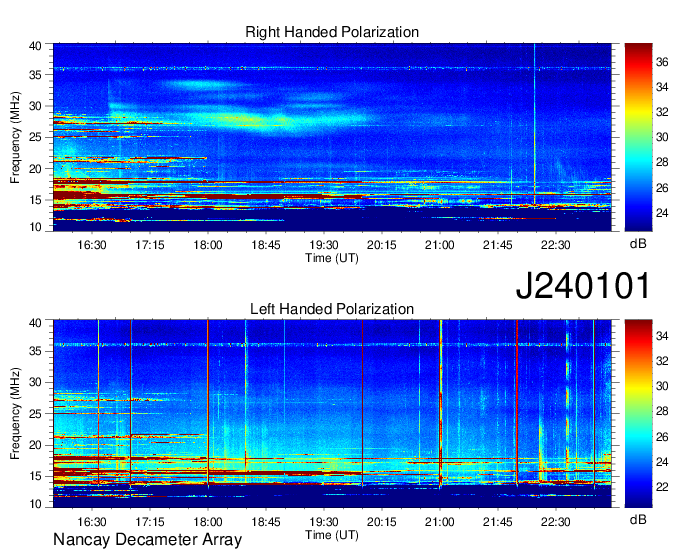
Task: Click the 'Left Handed Polarization' title
Action: click(x=332, y=309)
